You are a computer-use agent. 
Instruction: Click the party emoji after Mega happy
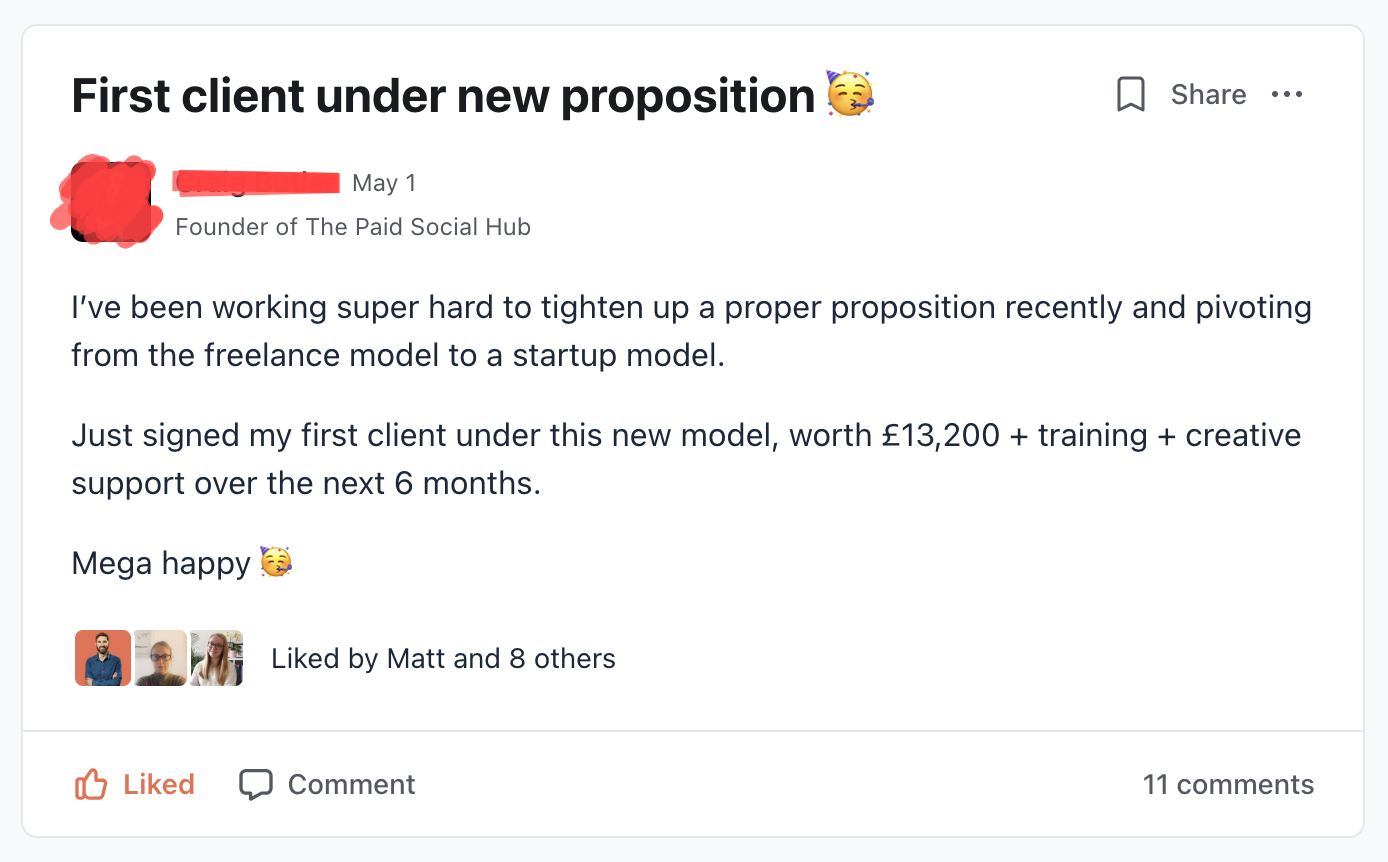point(275,563)
